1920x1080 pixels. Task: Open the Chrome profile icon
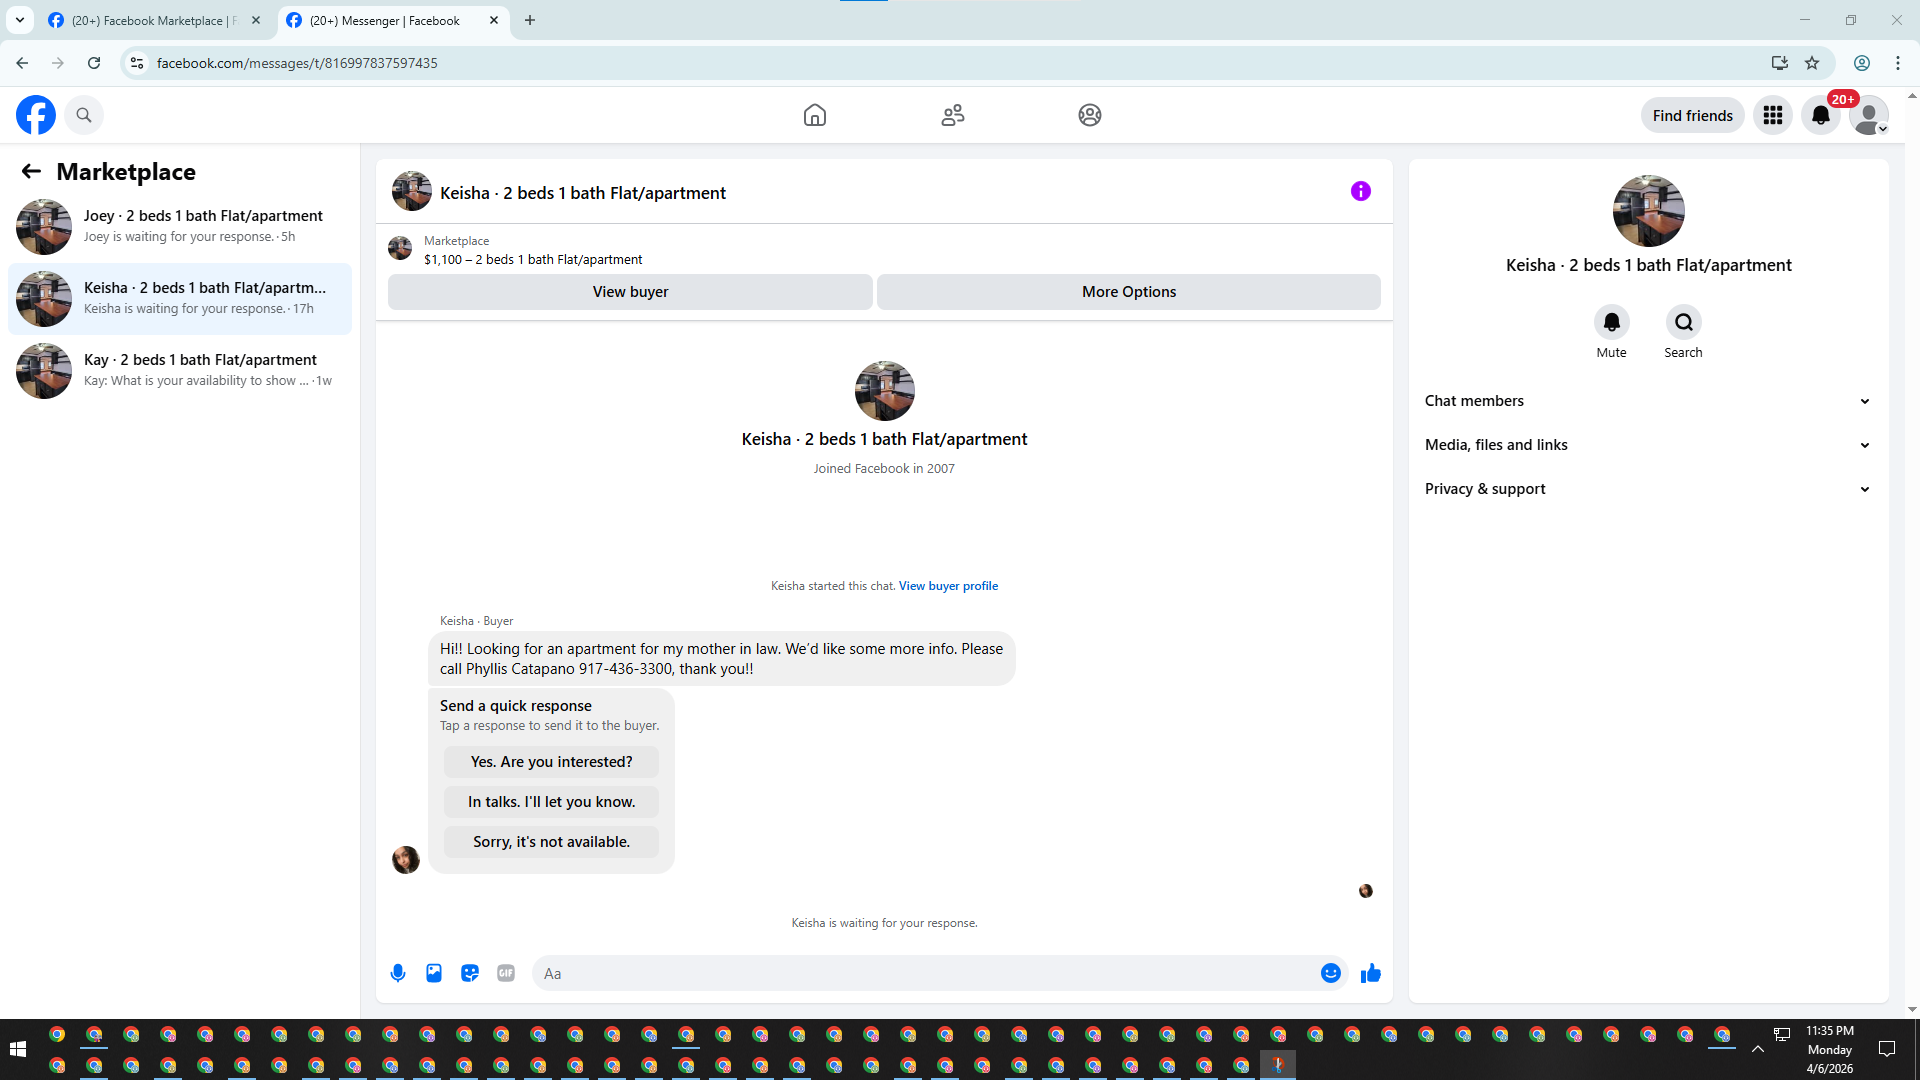tap(1862, 63)
